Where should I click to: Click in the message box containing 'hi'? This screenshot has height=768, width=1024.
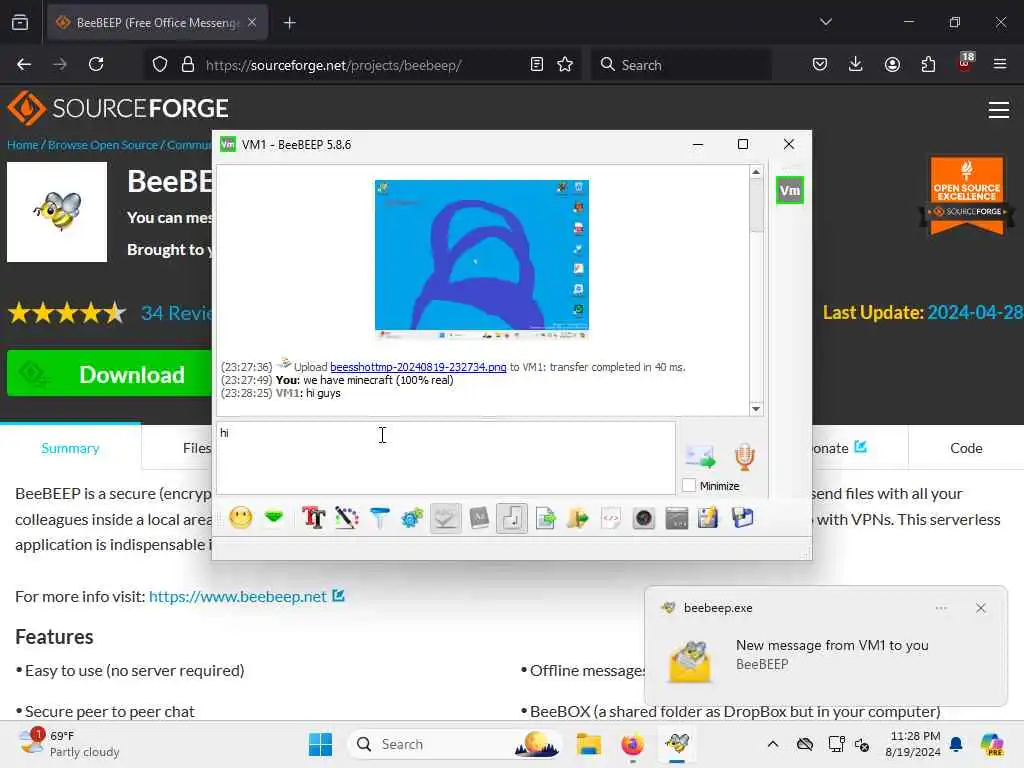pyautogui.click(x=446, y=458)
